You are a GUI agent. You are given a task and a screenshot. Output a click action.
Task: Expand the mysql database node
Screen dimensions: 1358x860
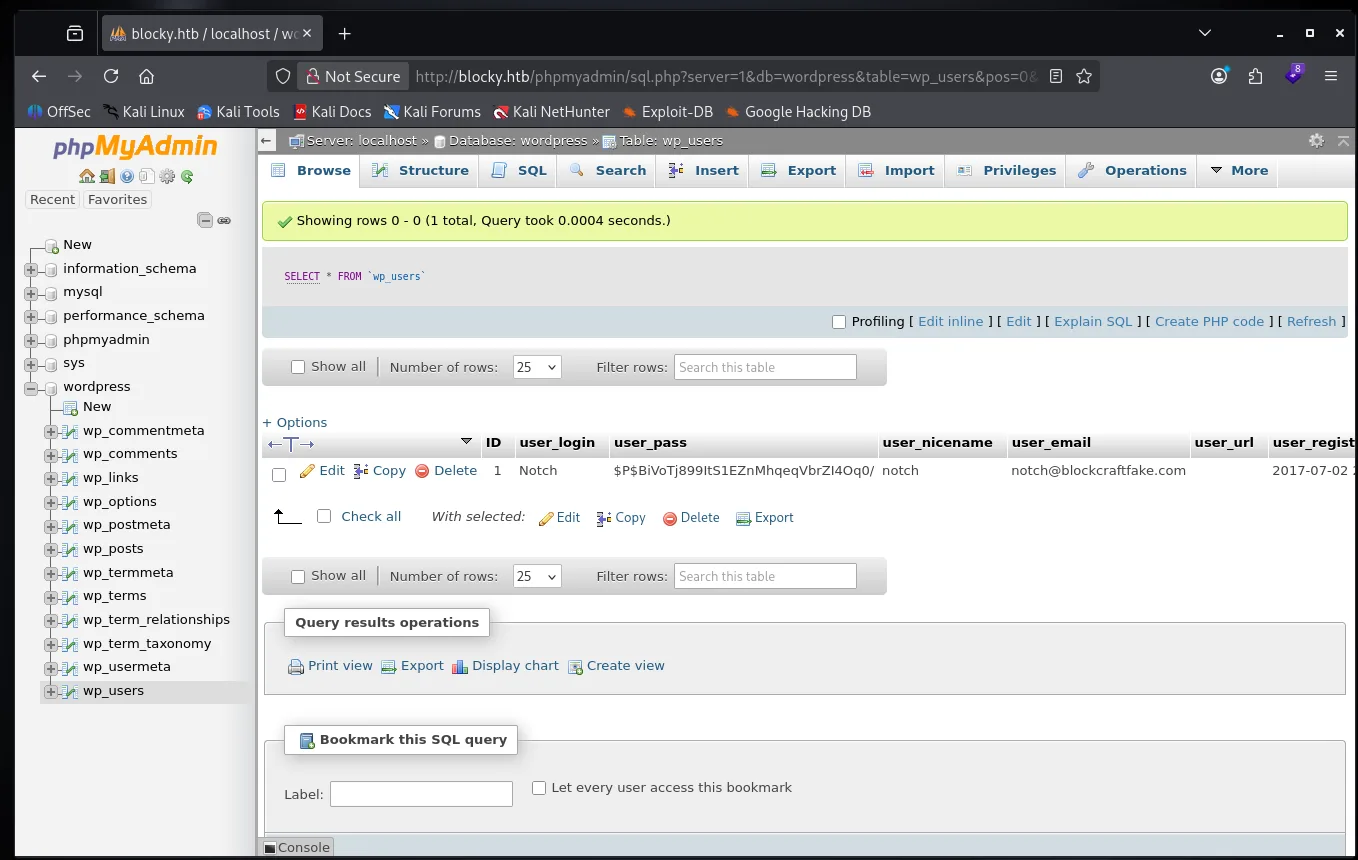[x=31, y=294]
